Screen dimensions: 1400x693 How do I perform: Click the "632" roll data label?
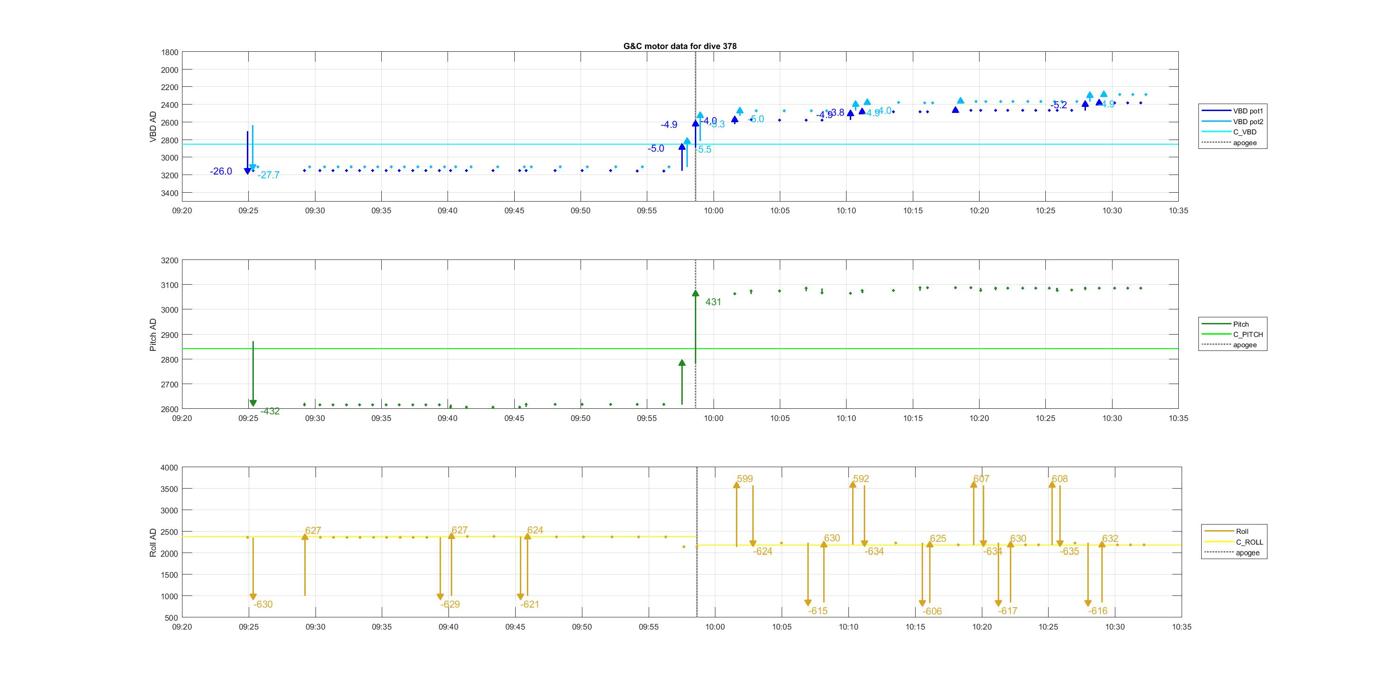pos(1110,538)
